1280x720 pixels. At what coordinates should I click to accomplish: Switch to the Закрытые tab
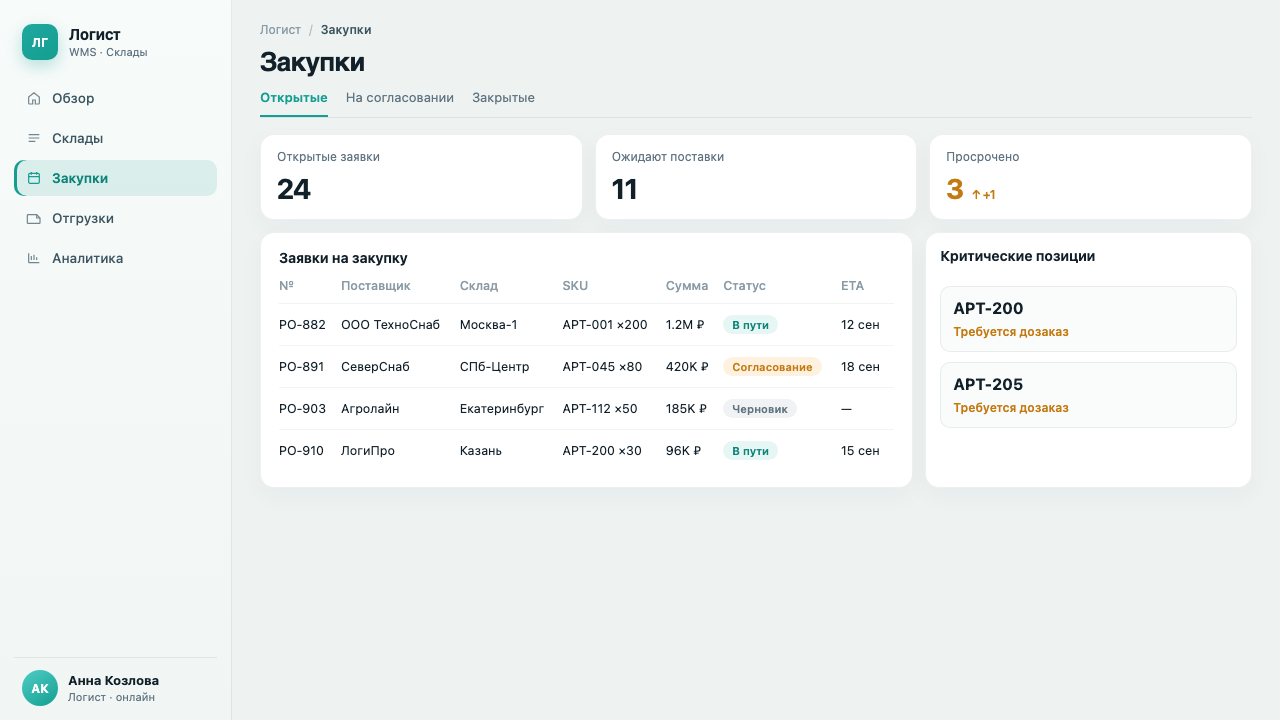pos(503,98)
